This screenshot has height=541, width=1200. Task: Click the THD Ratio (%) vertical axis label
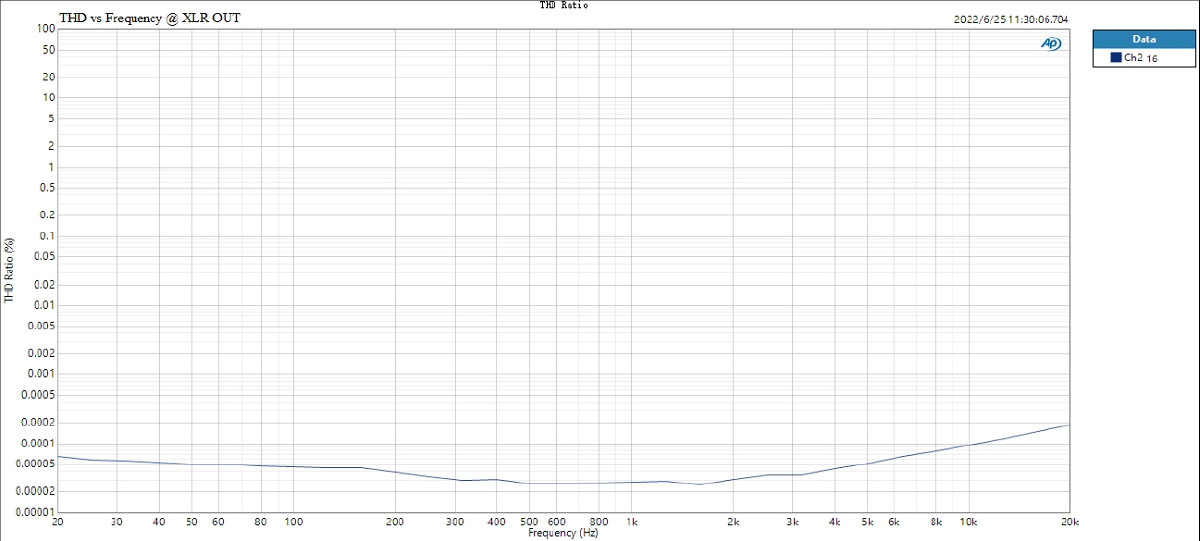click(x=9, y=270)
